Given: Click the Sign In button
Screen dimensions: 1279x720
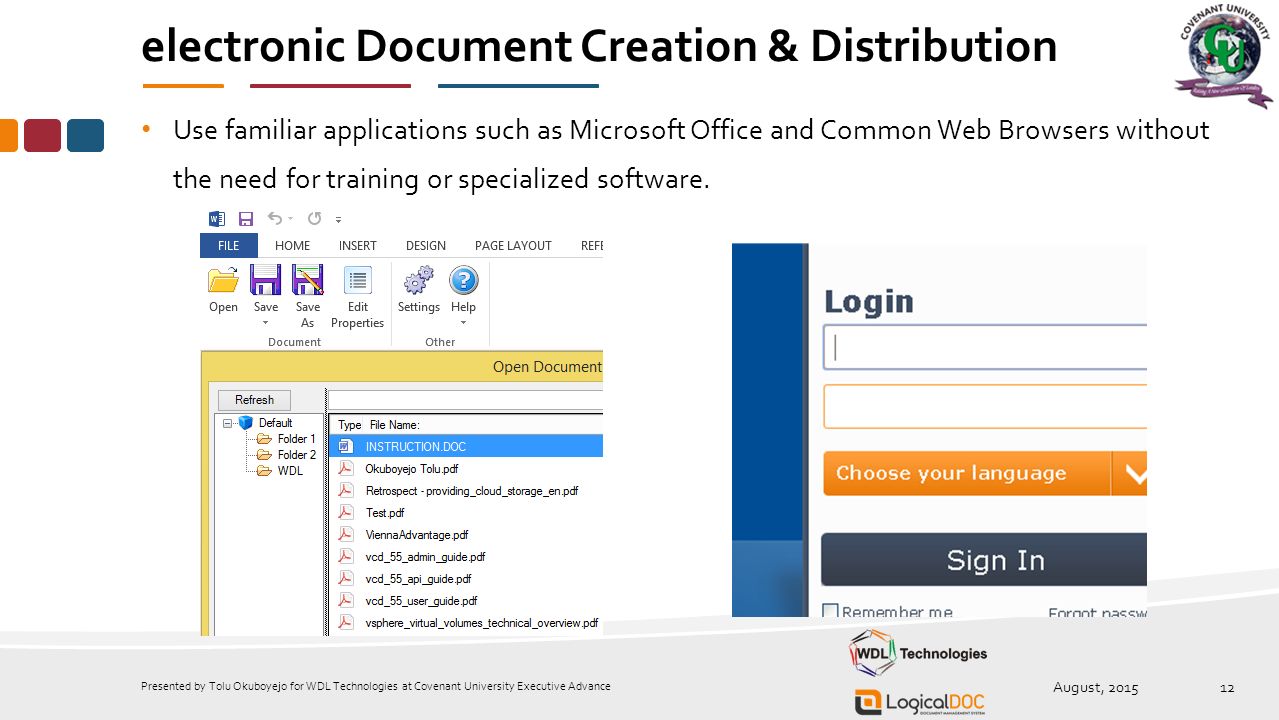Looking at the screenshot, I should click(x=984, y=559).
